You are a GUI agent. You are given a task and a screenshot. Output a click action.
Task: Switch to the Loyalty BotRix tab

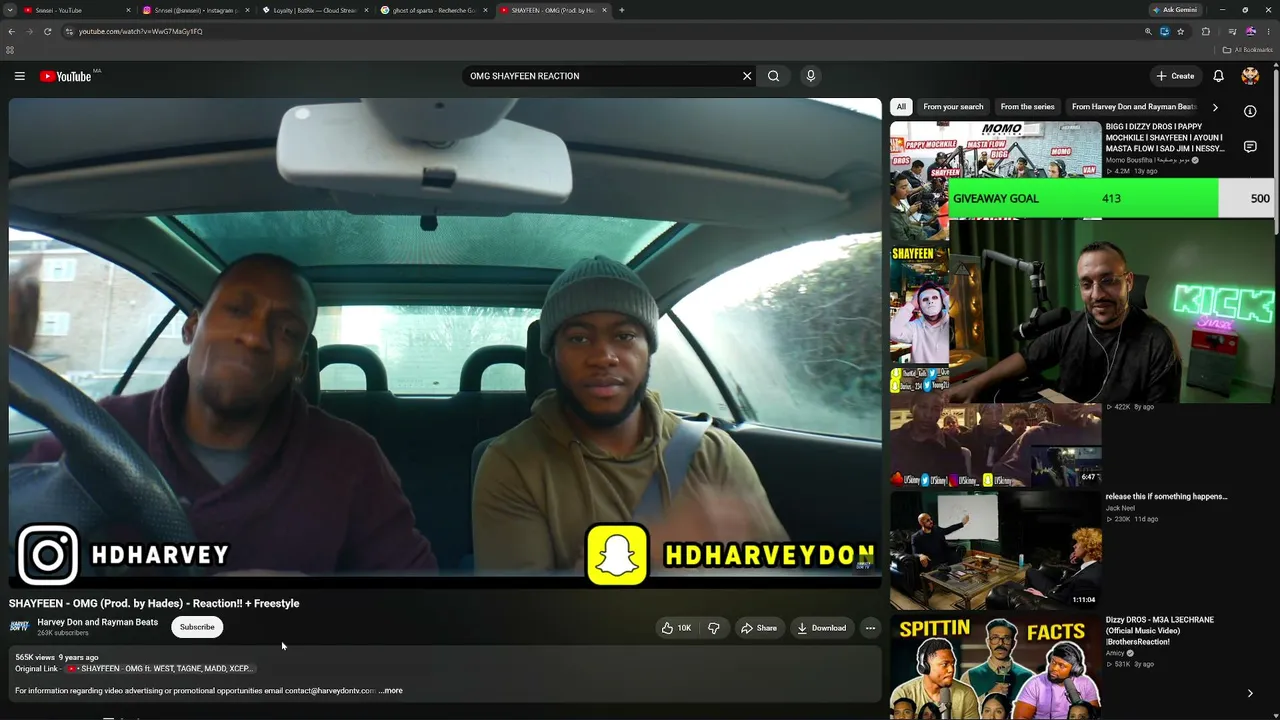click(315, 10)
